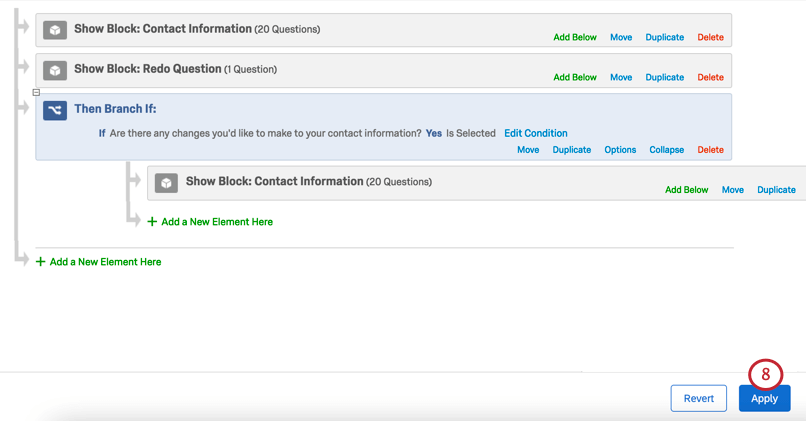Duplicate the first Contact Information block

[664, 37]
